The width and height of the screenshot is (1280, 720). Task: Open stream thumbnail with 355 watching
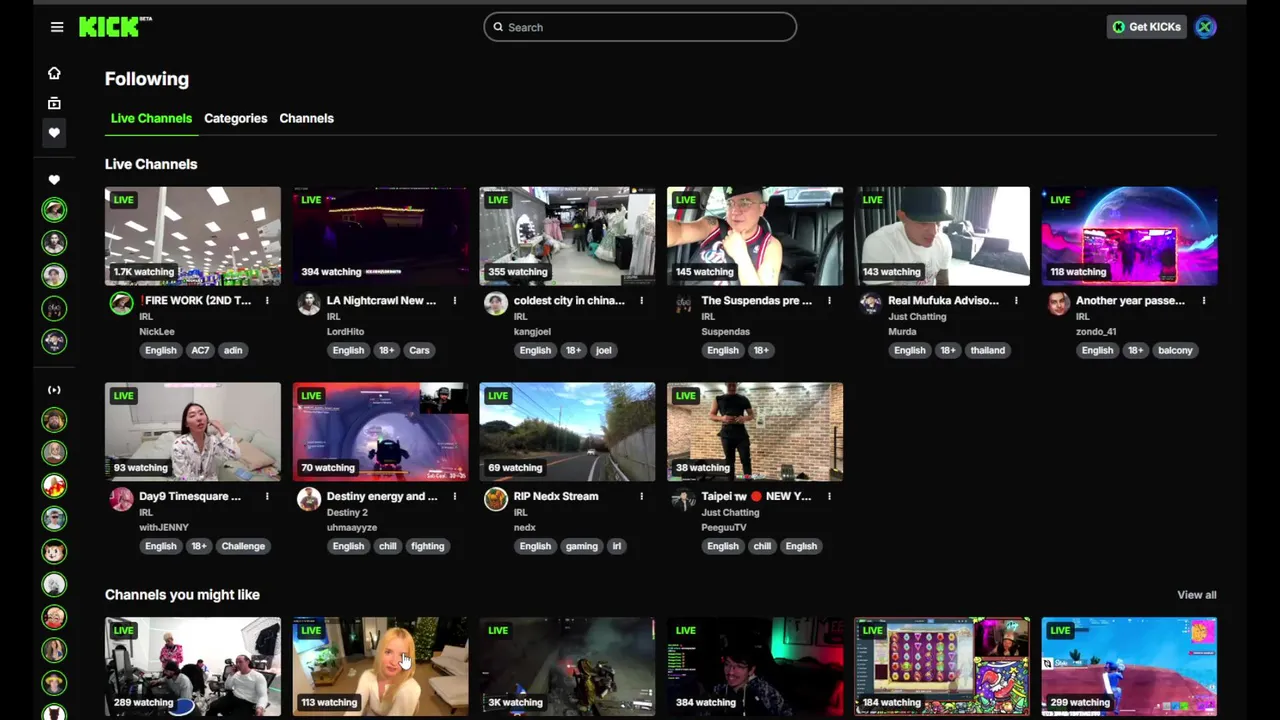coord(567,236)
